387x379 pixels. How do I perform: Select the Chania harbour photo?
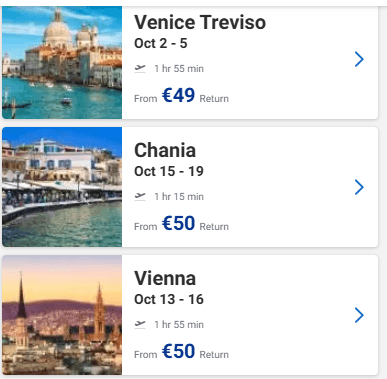click(62, 187)
